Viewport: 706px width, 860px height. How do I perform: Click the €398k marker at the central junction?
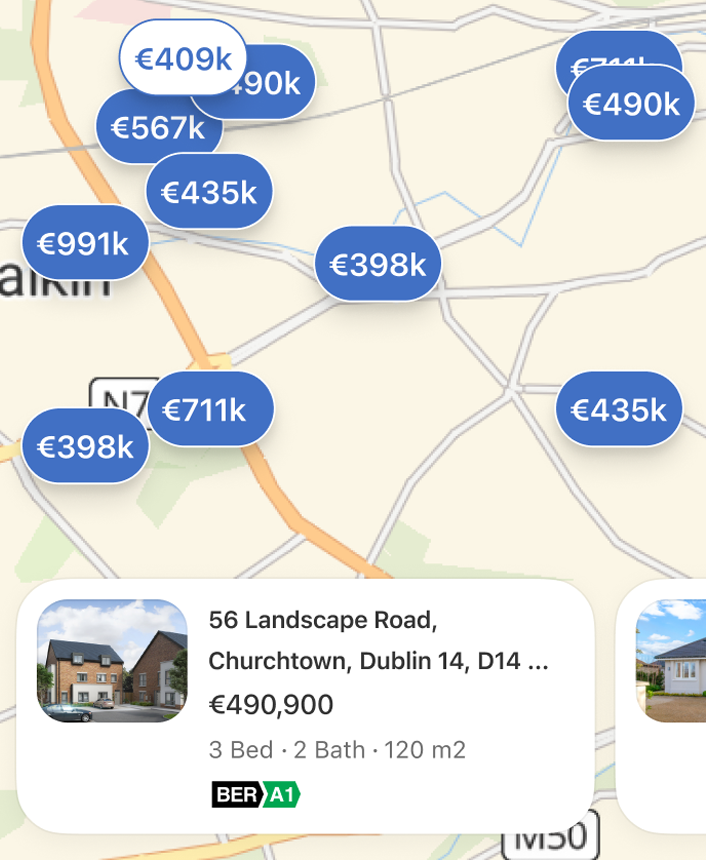point(378,265)
